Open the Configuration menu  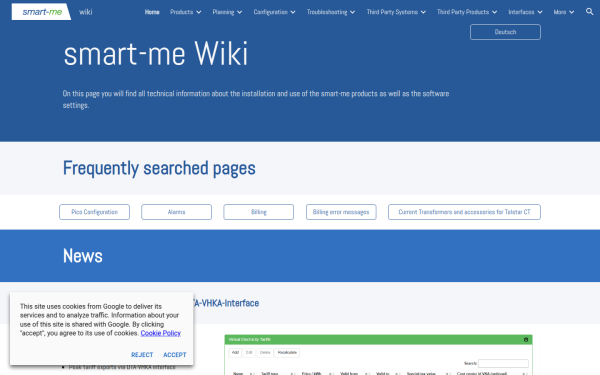click(x=271, y=12)
